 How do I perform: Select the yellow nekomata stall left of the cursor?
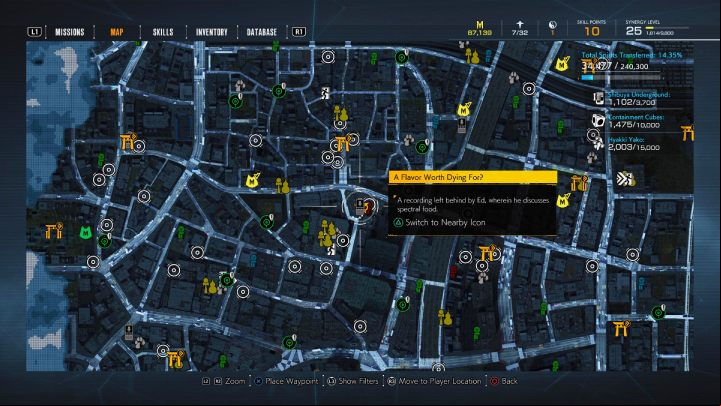click(252, 180)
